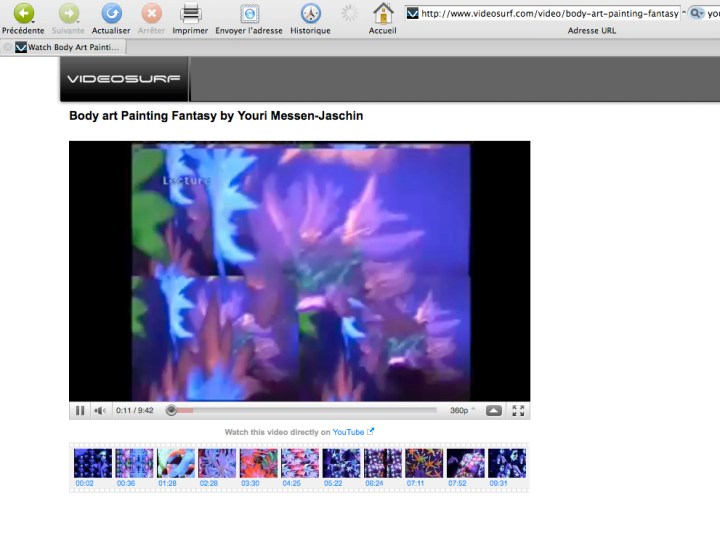Click the Précédente back arrow button

22,14
